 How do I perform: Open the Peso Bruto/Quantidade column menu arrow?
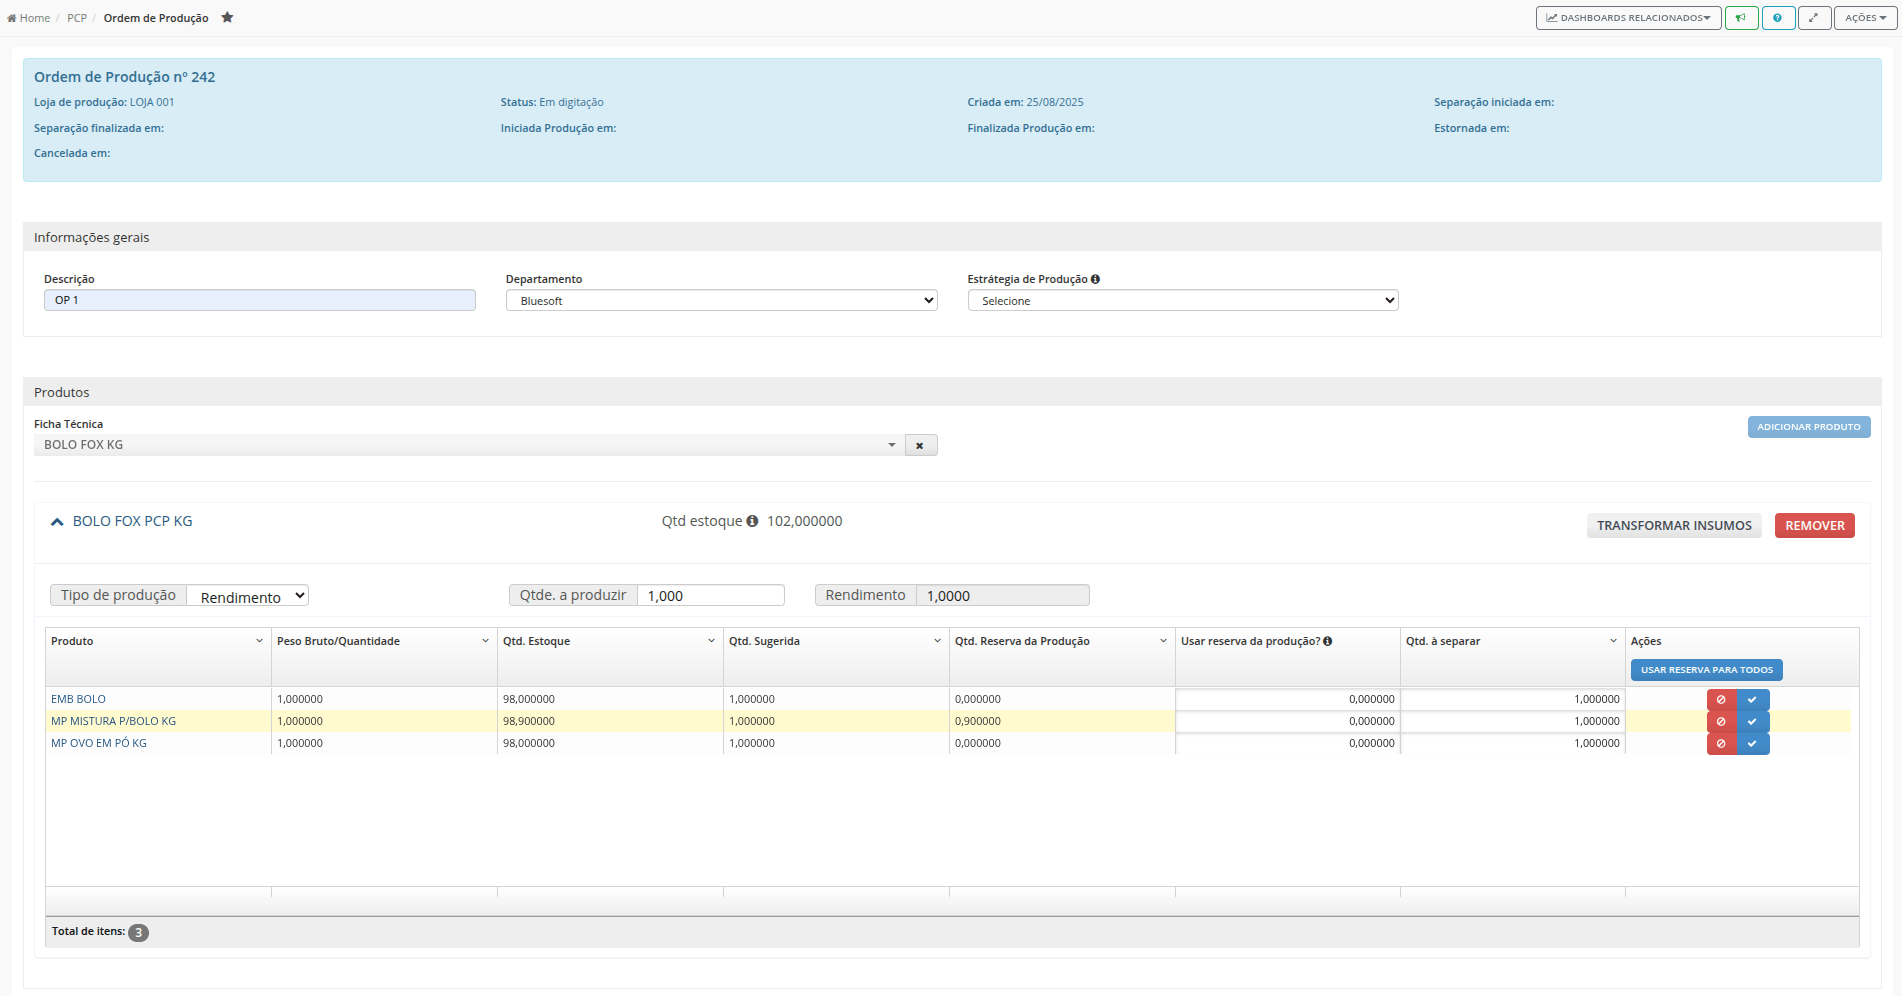coord(485,641)
